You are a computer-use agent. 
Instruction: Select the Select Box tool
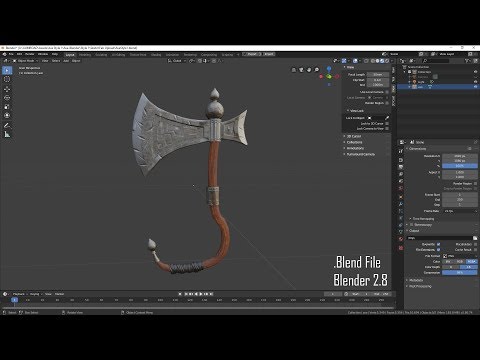7,70
